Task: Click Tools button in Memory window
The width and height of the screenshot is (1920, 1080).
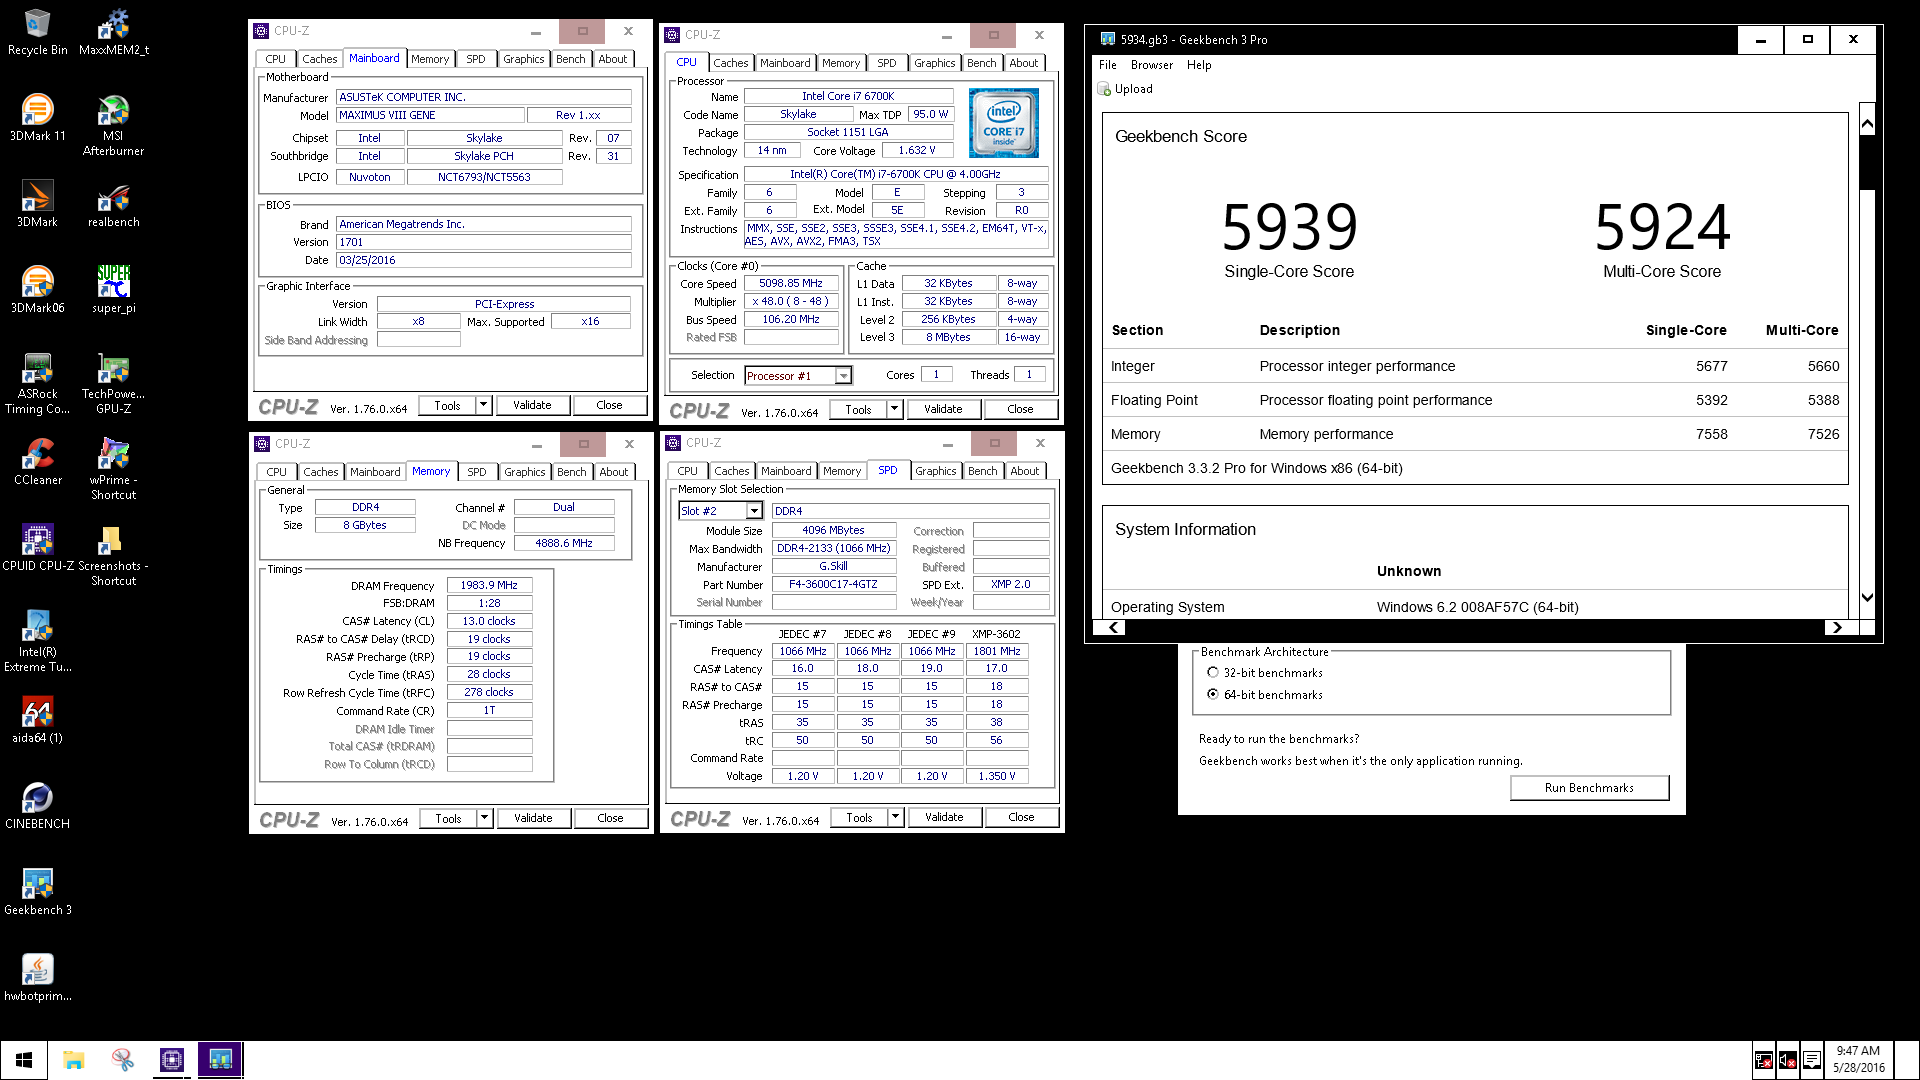Action: click(448, 818)
